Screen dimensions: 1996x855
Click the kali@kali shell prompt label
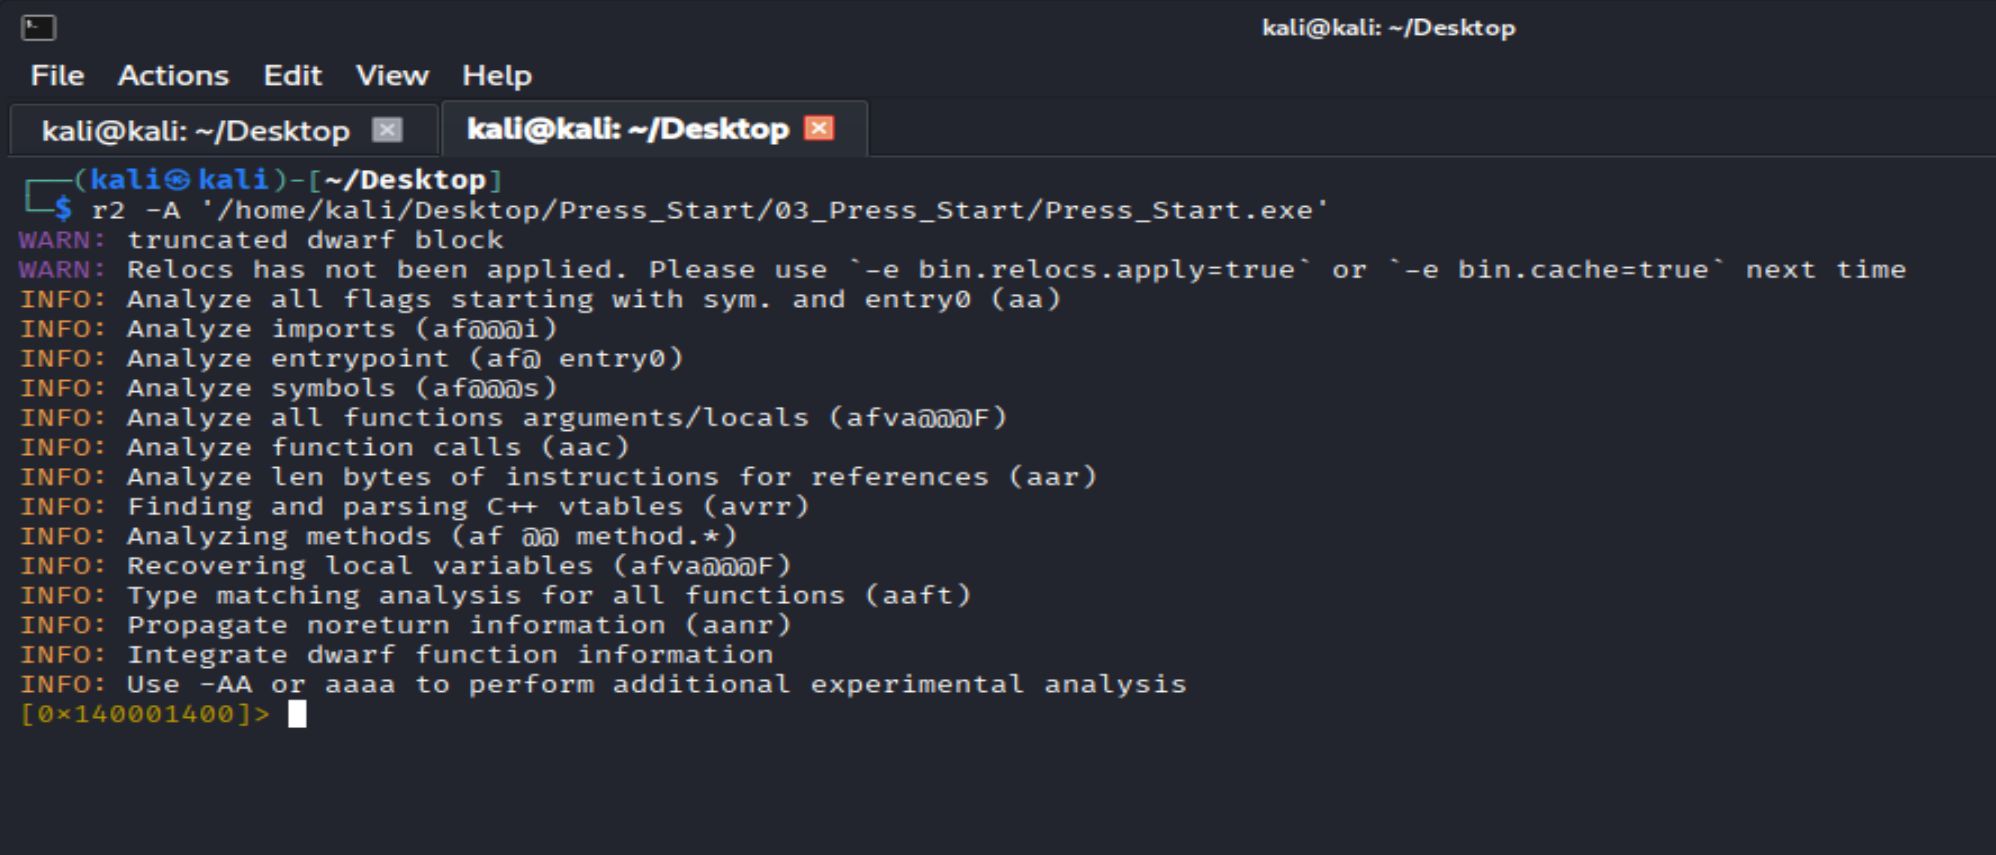(180, 180)
